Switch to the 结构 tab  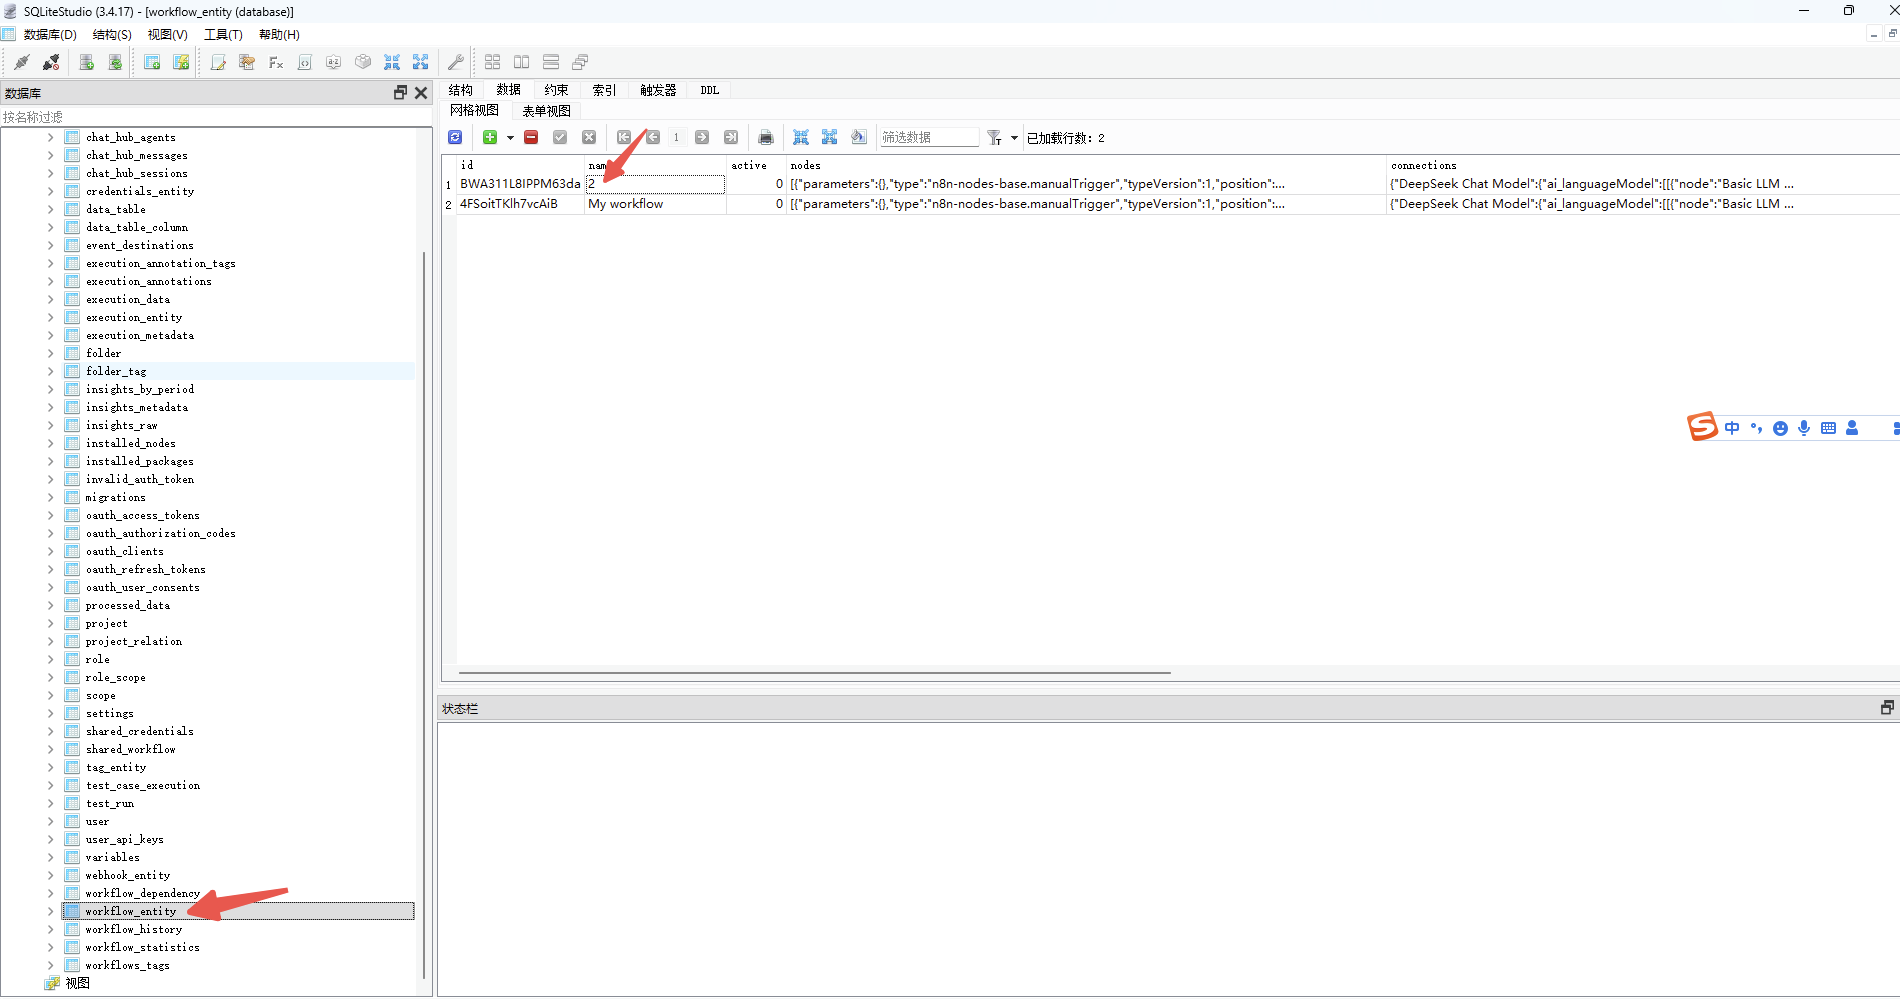[x=460, y=90]
